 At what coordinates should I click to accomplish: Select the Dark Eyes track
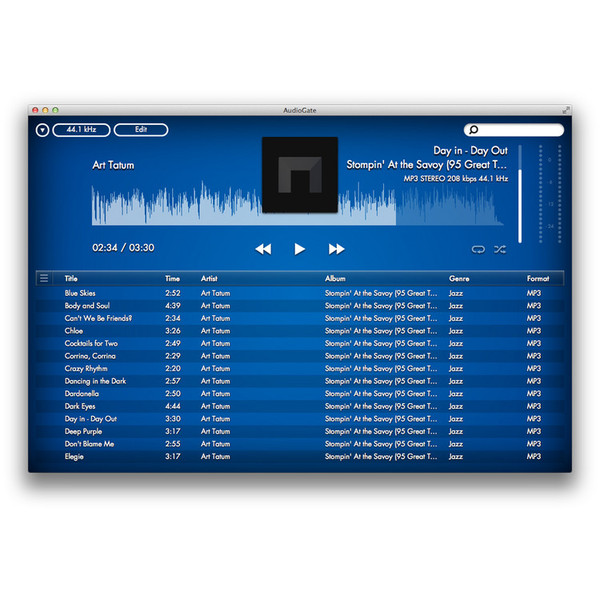[x=300, y=406]
